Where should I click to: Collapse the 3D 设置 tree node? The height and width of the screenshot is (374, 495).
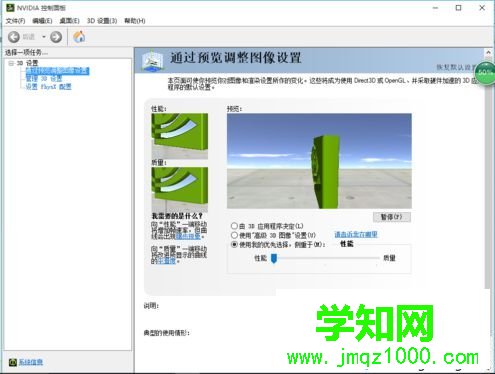pos(11,63)
